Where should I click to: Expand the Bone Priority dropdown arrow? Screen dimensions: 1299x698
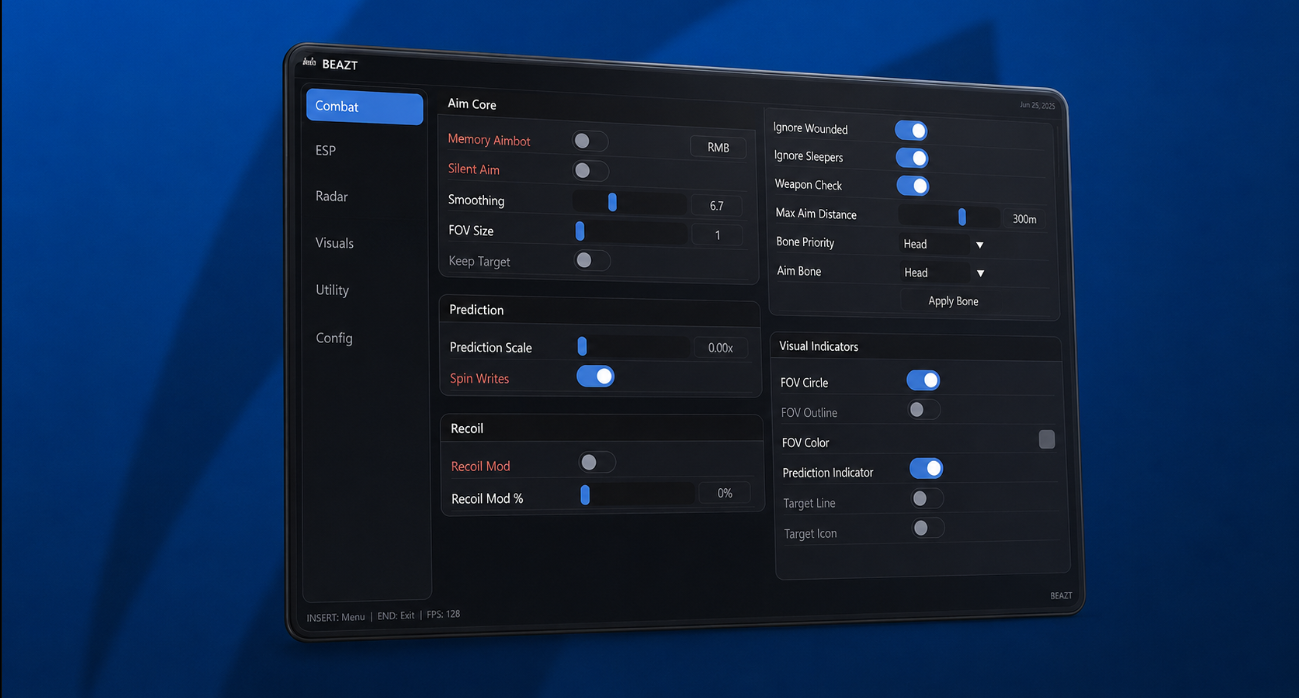[x=980, y=245]
